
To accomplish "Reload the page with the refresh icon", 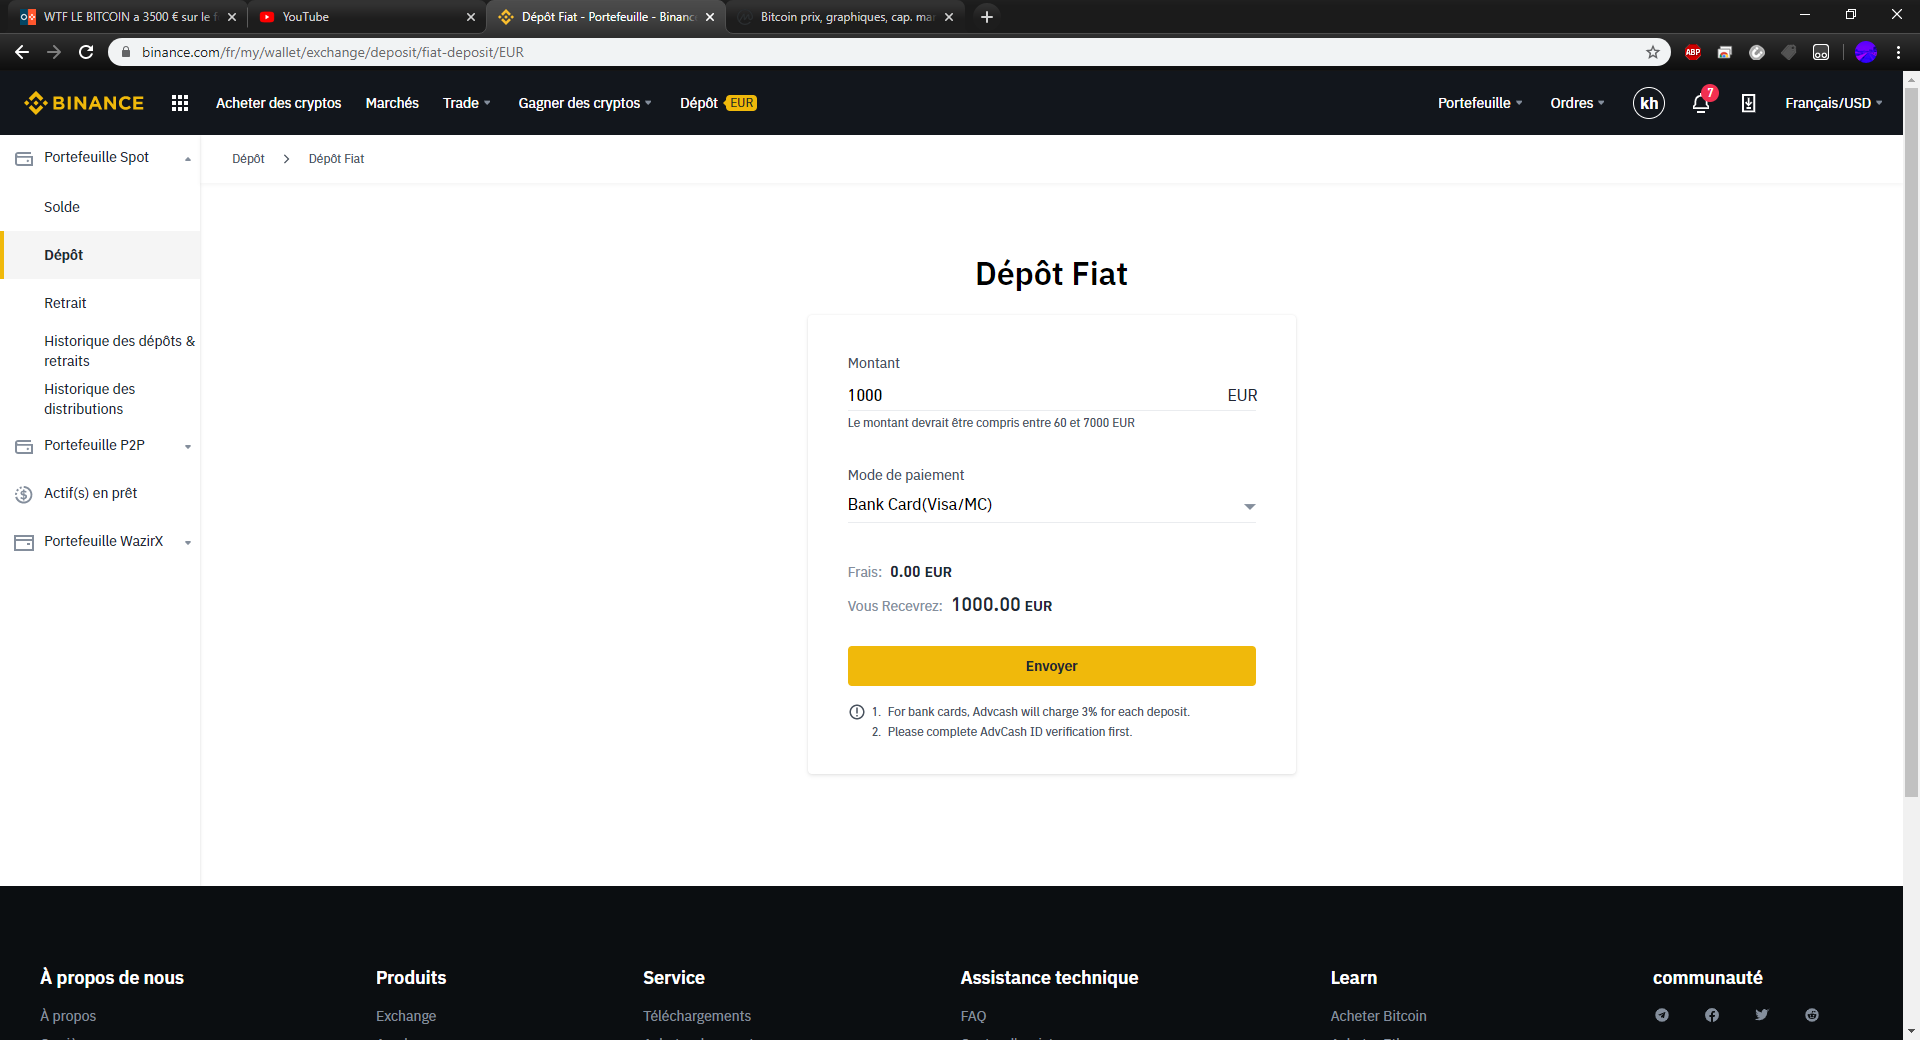I will point(86,52).
